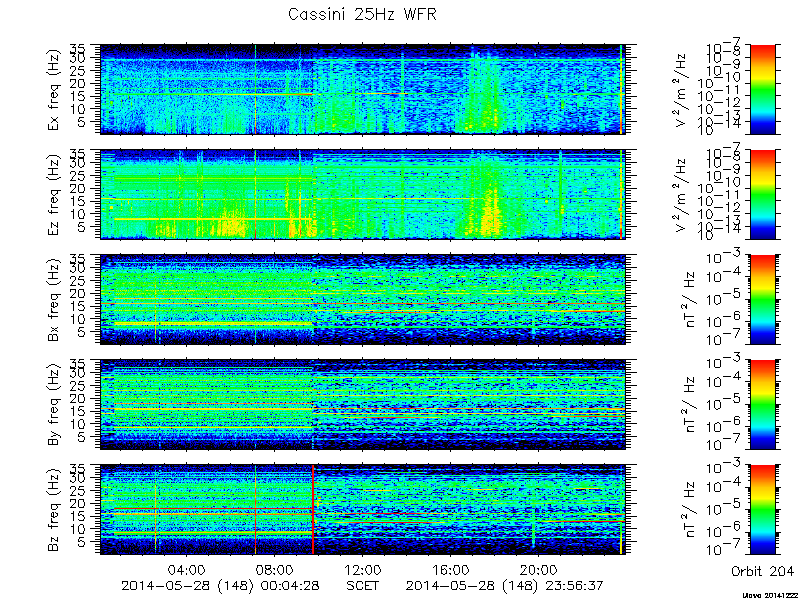Select the 'Bx freq (Hz)' axis label
The image size is (800, 600).
click(x=54, y=300)
